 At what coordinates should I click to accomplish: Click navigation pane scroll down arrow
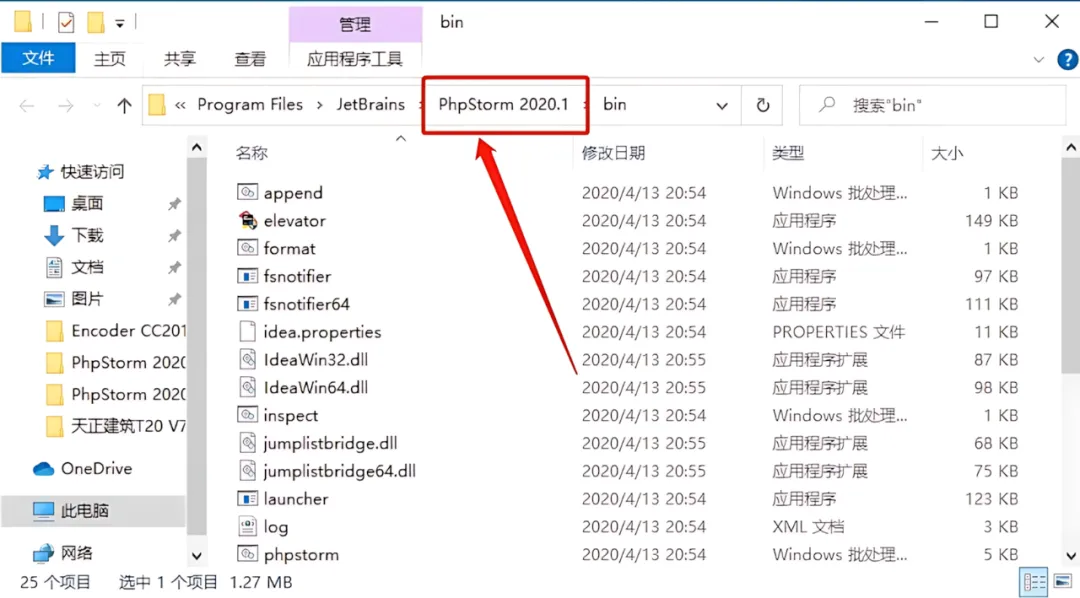pos(196,556)
